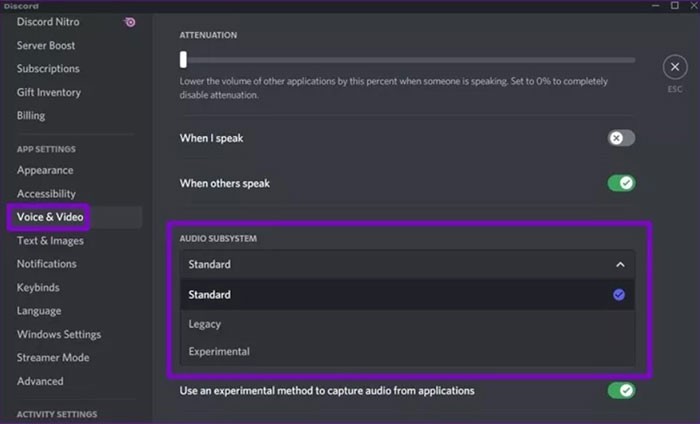Image resolution: width=700 pixels, height=424 pixels.
Task: Open Gift Inventory section
Action: point(48,92)
